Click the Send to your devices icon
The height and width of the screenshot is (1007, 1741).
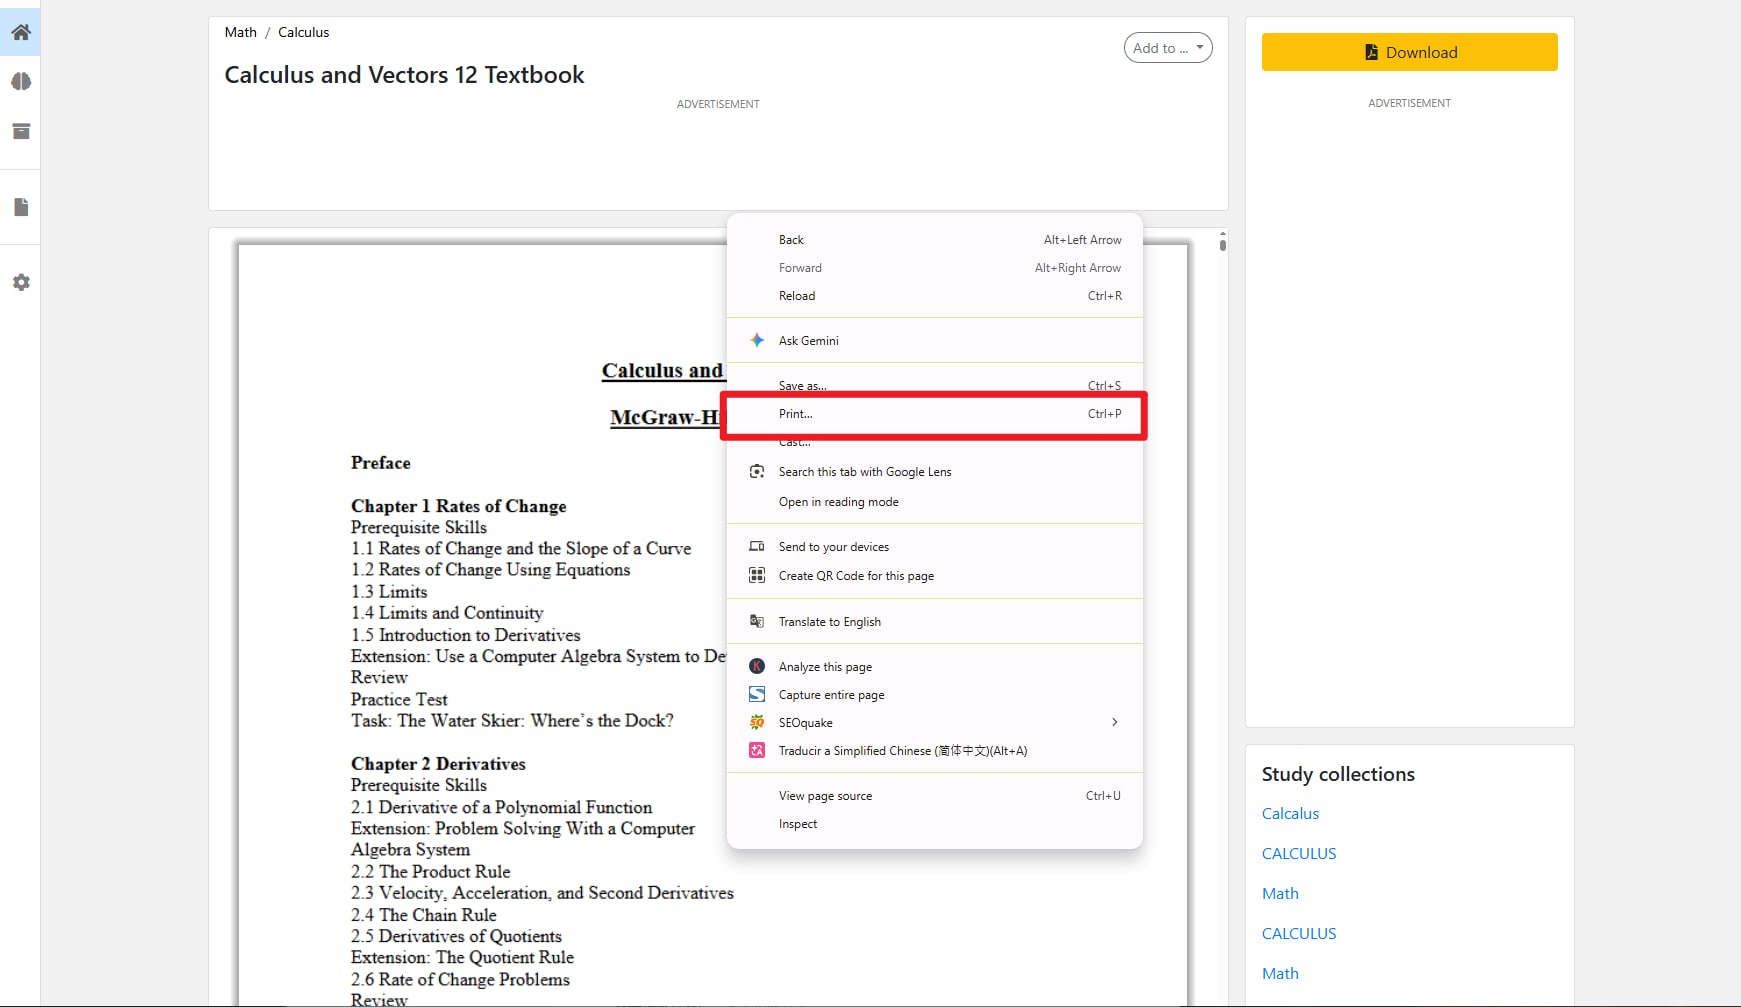pos(757,546)
